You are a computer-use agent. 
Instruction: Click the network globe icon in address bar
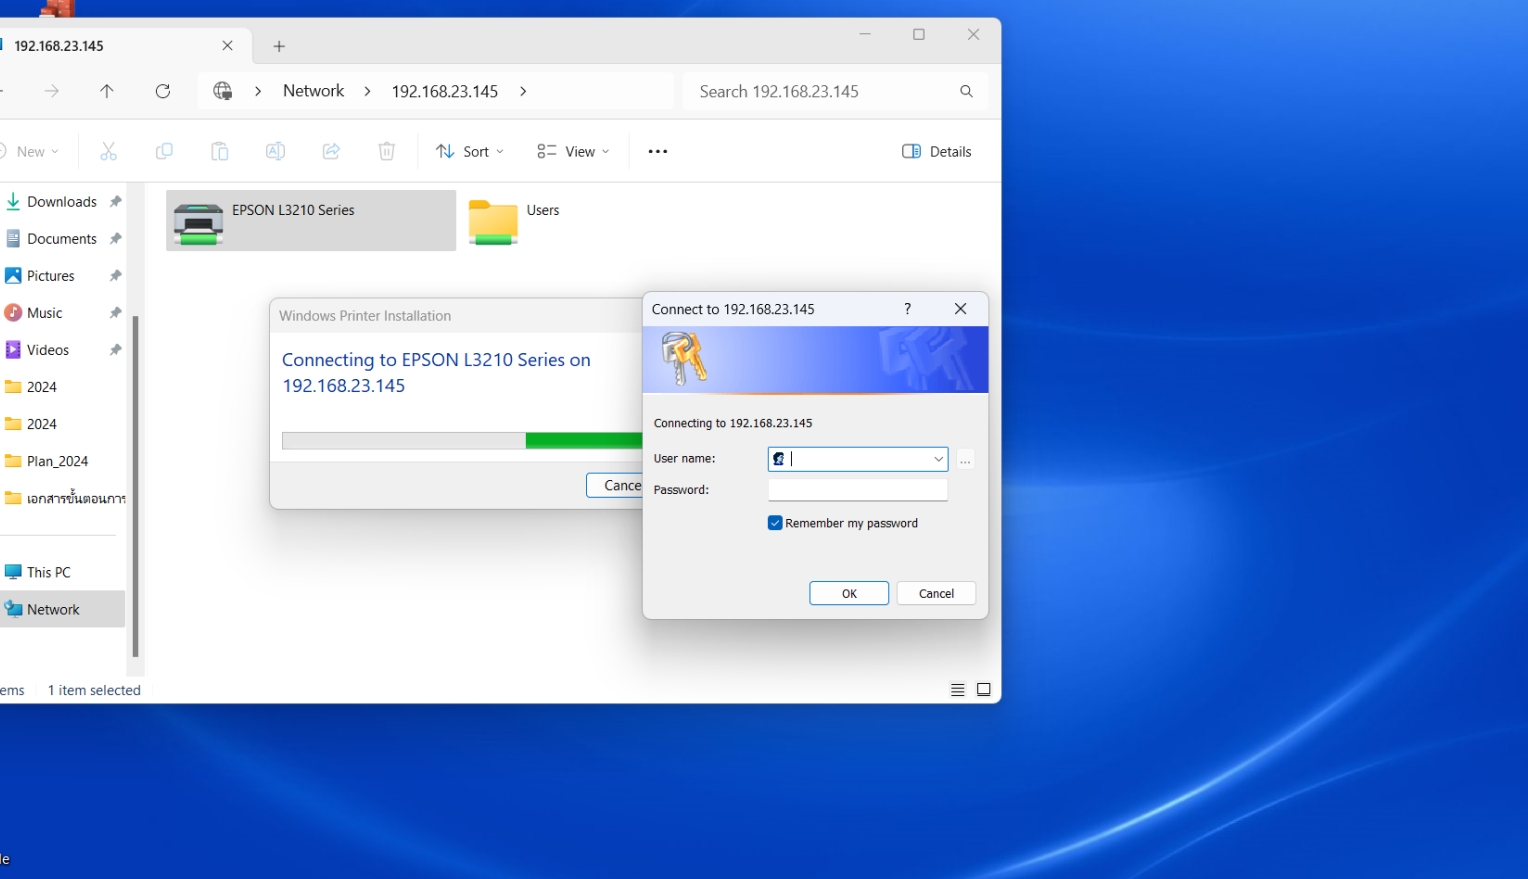223,91
